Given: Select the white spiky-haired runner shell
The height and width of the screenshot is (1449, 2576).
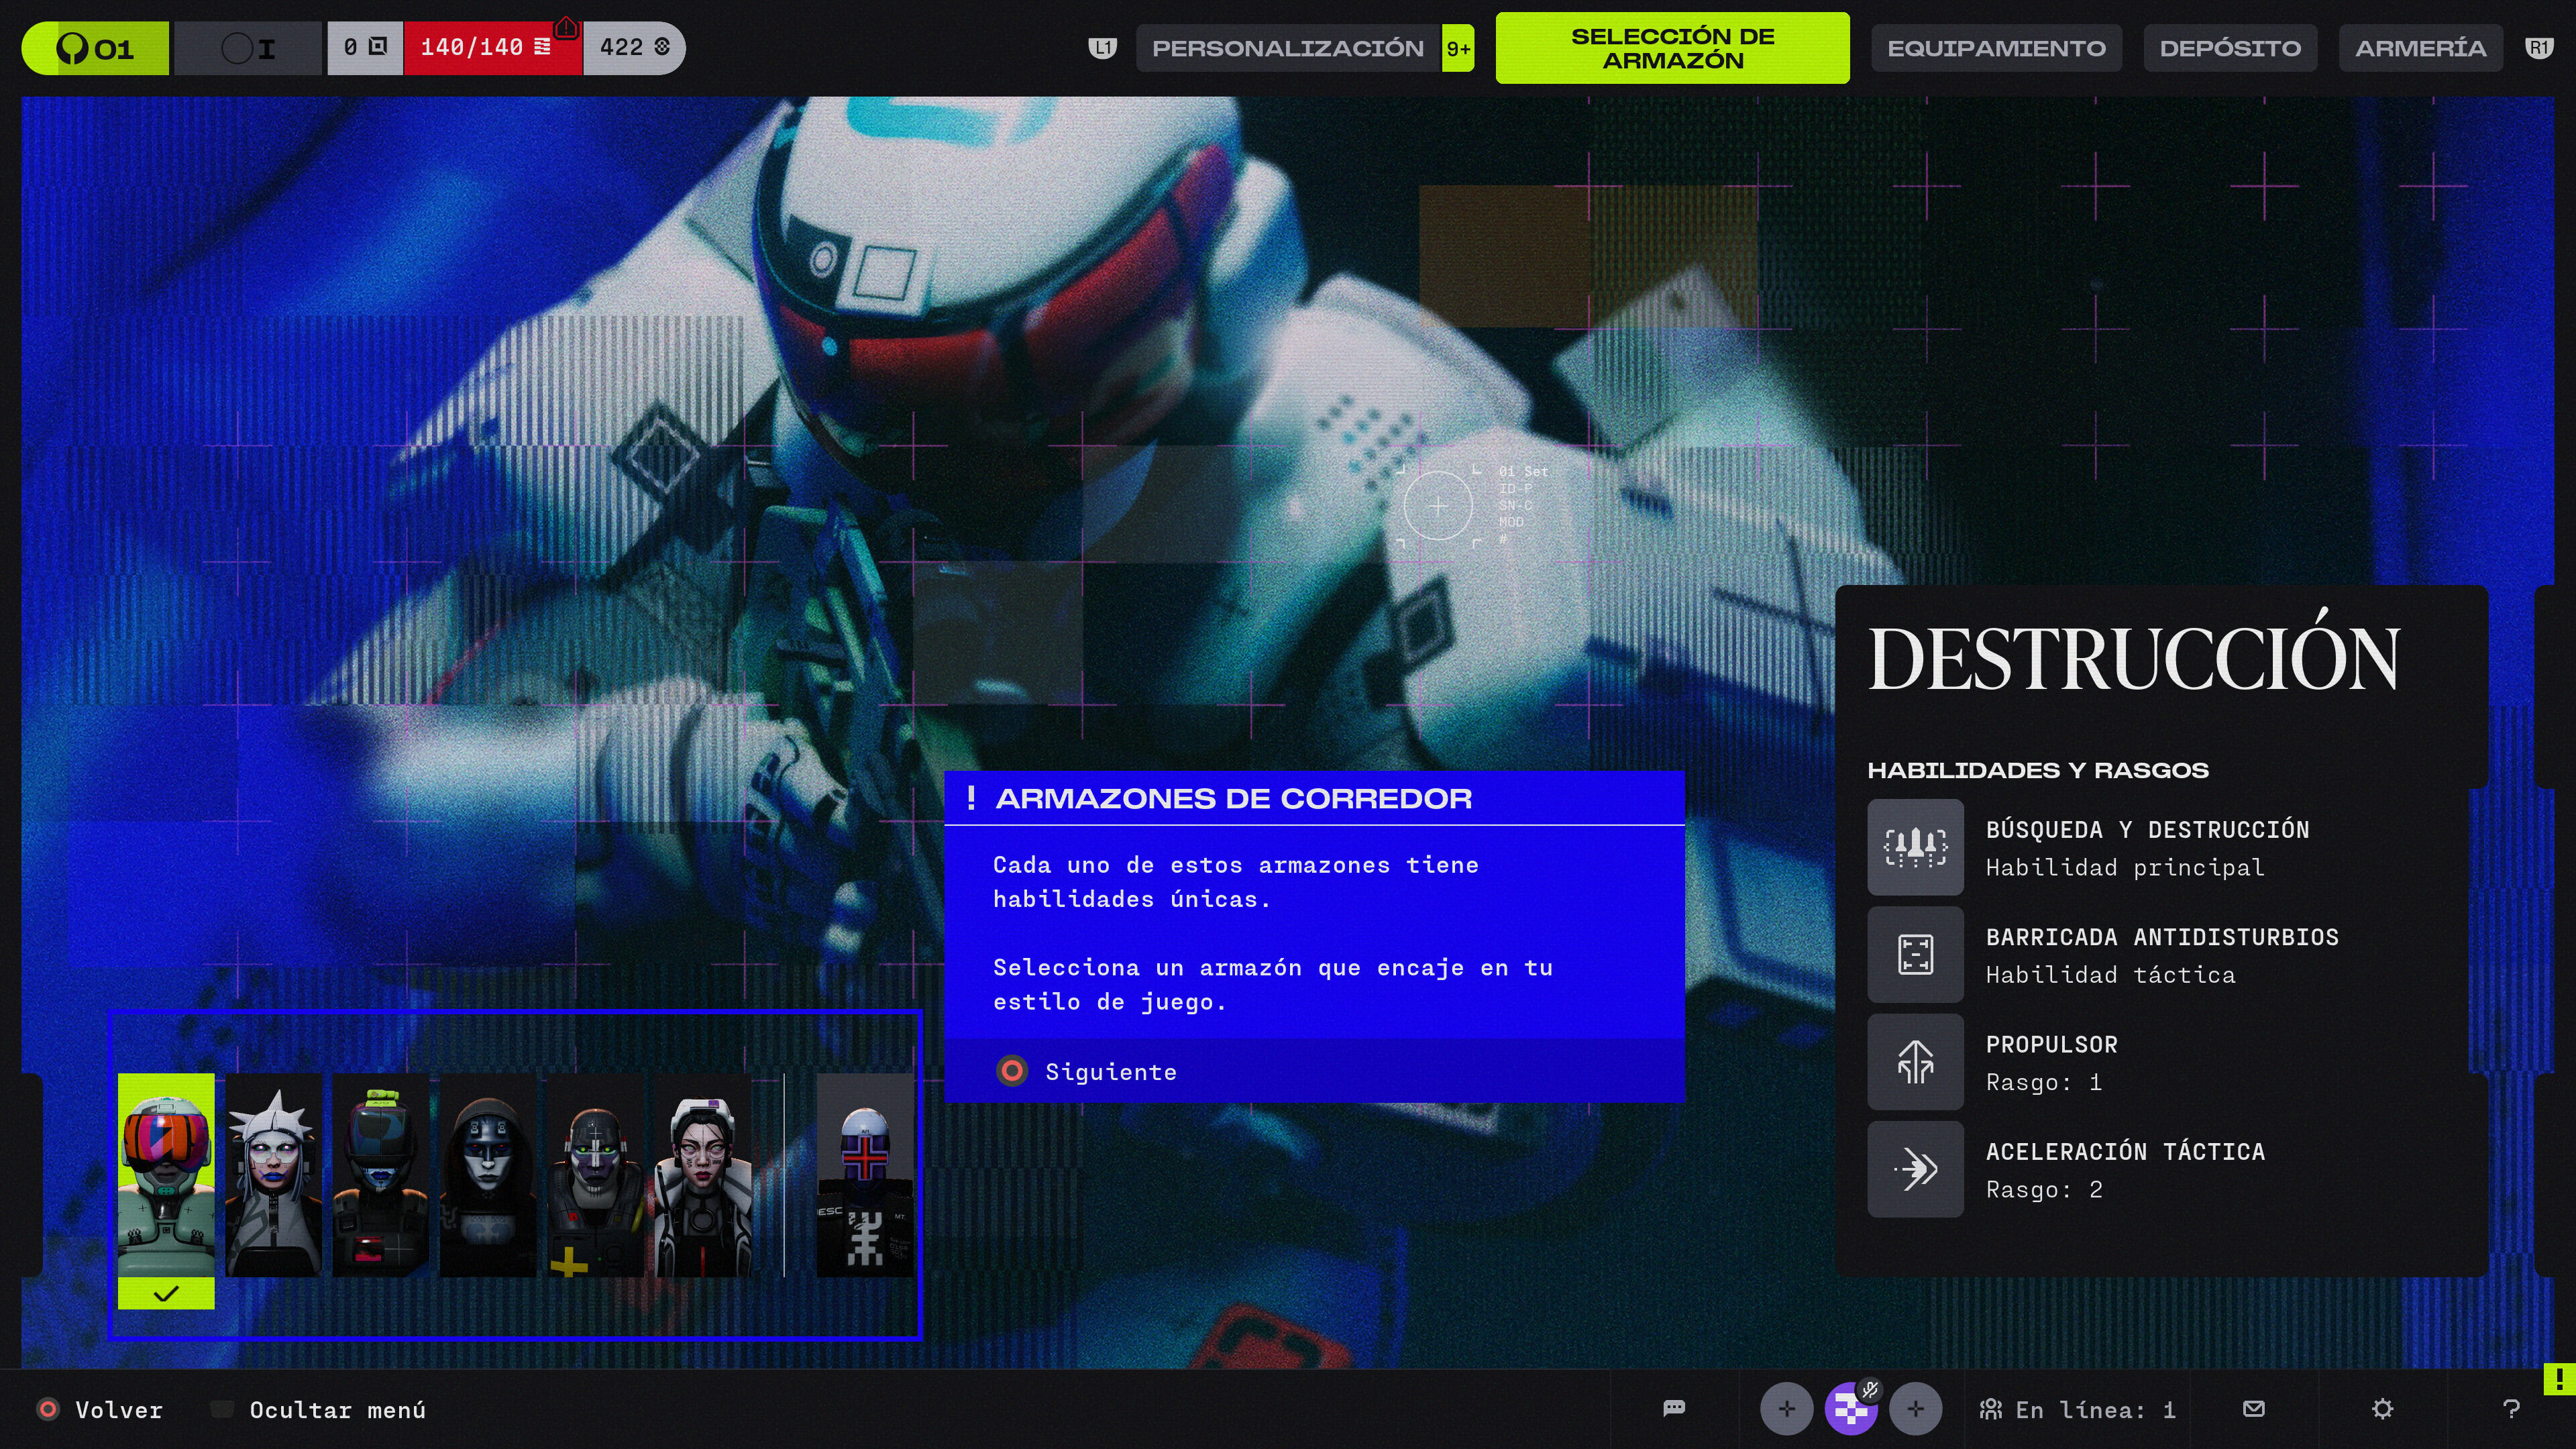Looking at the screenshot, I should click(x=273, y=1175).
